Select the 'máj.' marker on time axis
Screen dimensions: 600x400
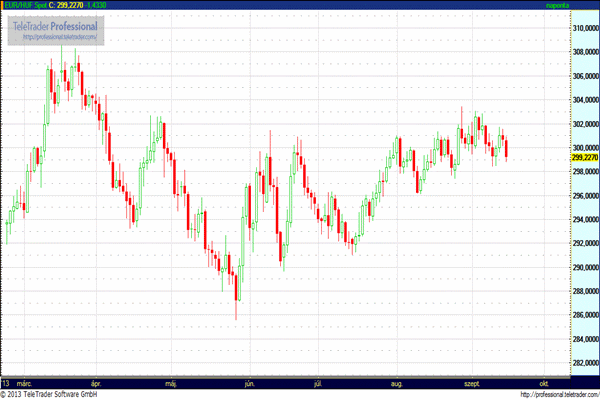point(170,383)
